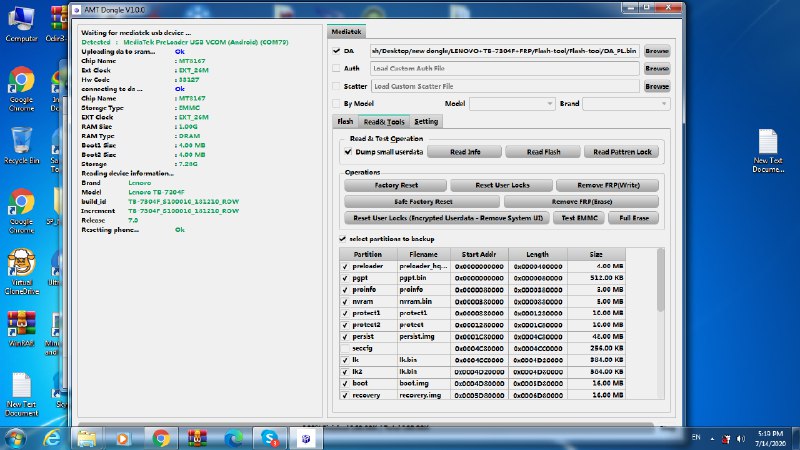This screenshot has width=800, height=450.
Task: Launch Internet Explorer from taskbar
Action: [x=52, y=438]
